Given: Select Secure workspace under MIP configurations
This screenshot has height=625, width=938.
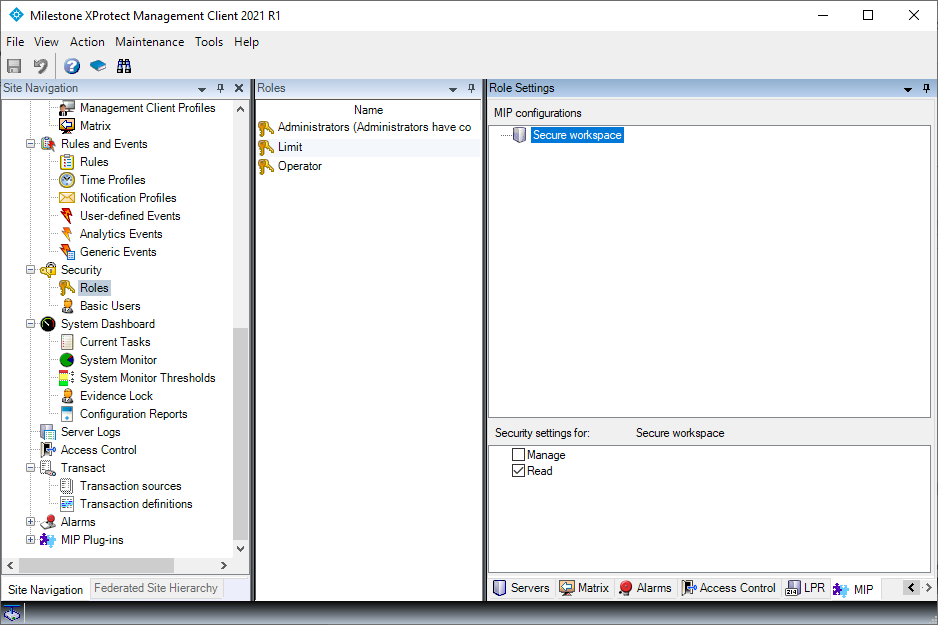Looking at the screenshot, I should [x=577, y=133].
